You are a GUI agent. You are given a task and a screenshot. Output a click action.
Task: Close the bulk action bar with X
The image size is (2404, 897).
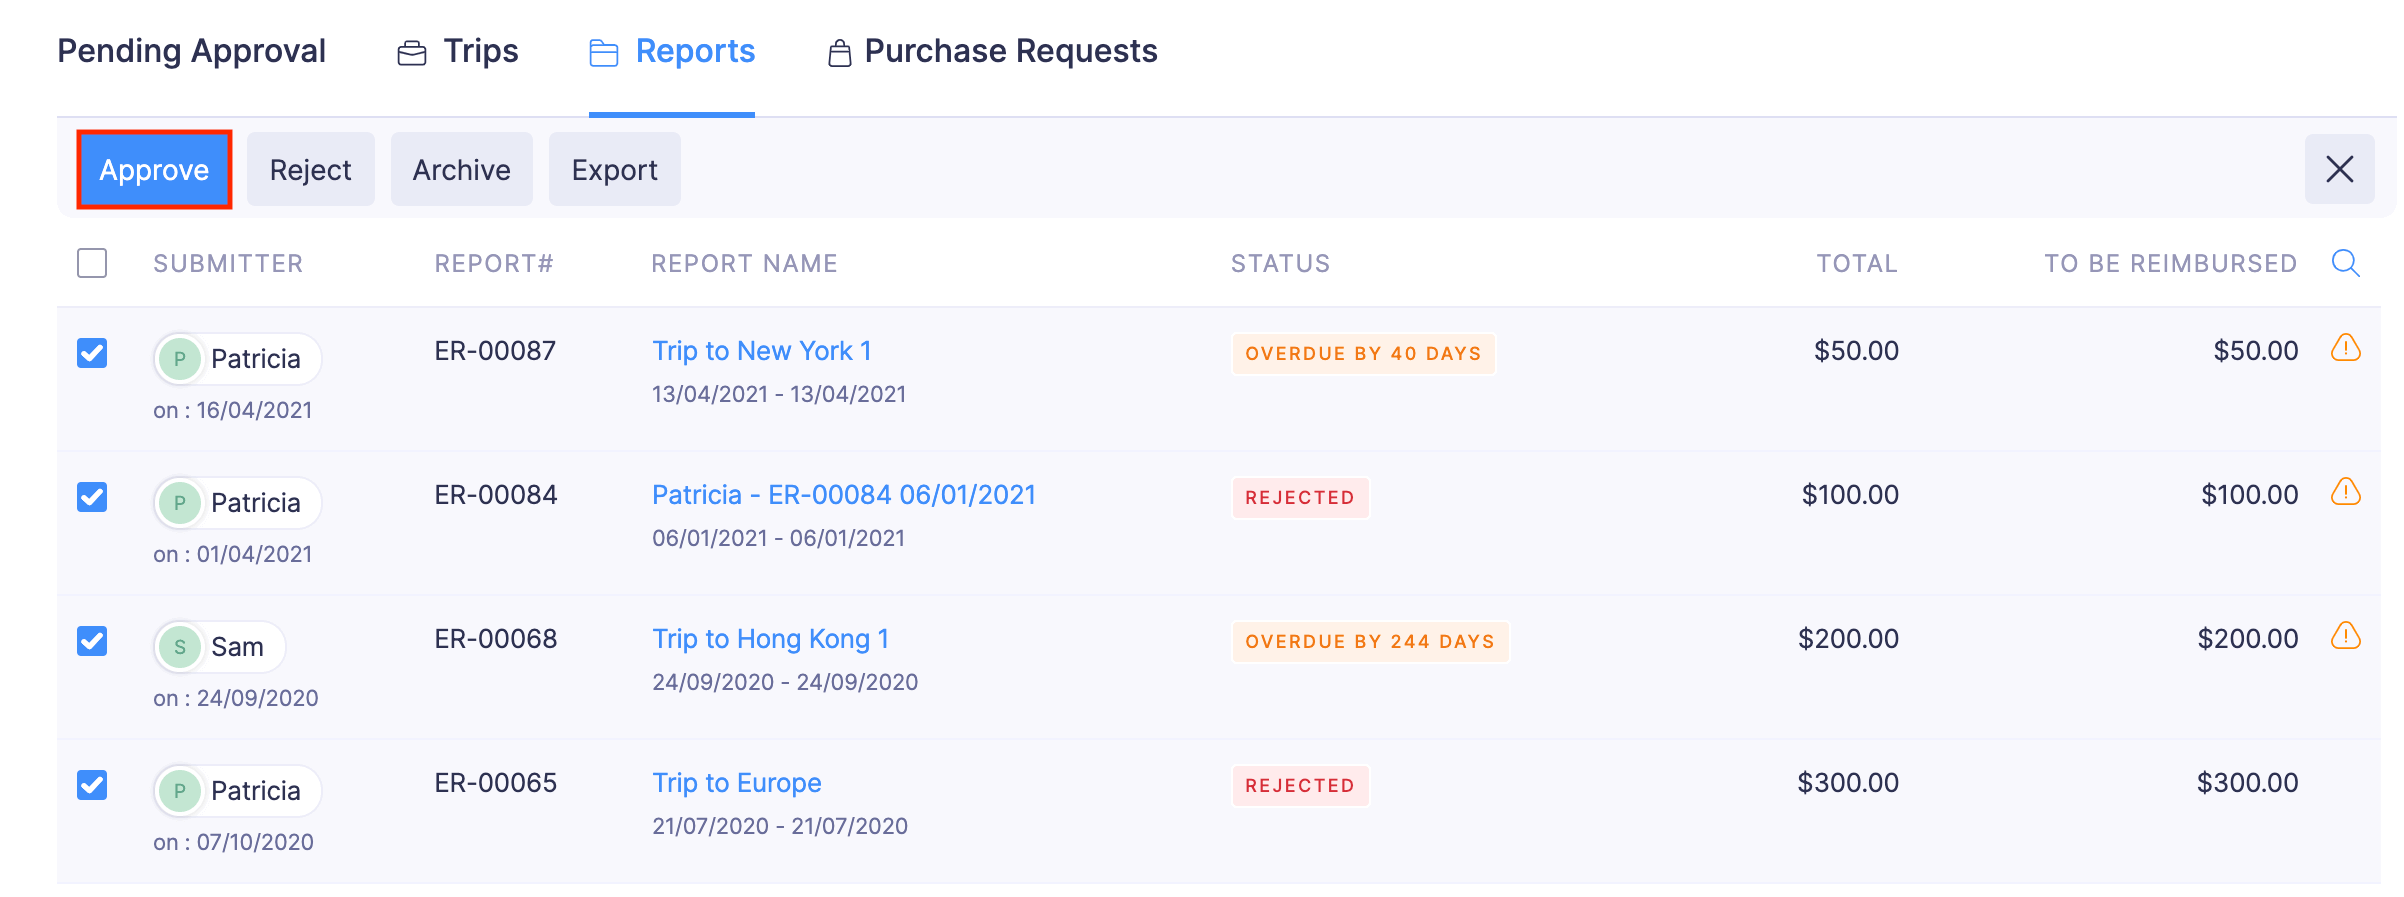tap(2339, 169)
